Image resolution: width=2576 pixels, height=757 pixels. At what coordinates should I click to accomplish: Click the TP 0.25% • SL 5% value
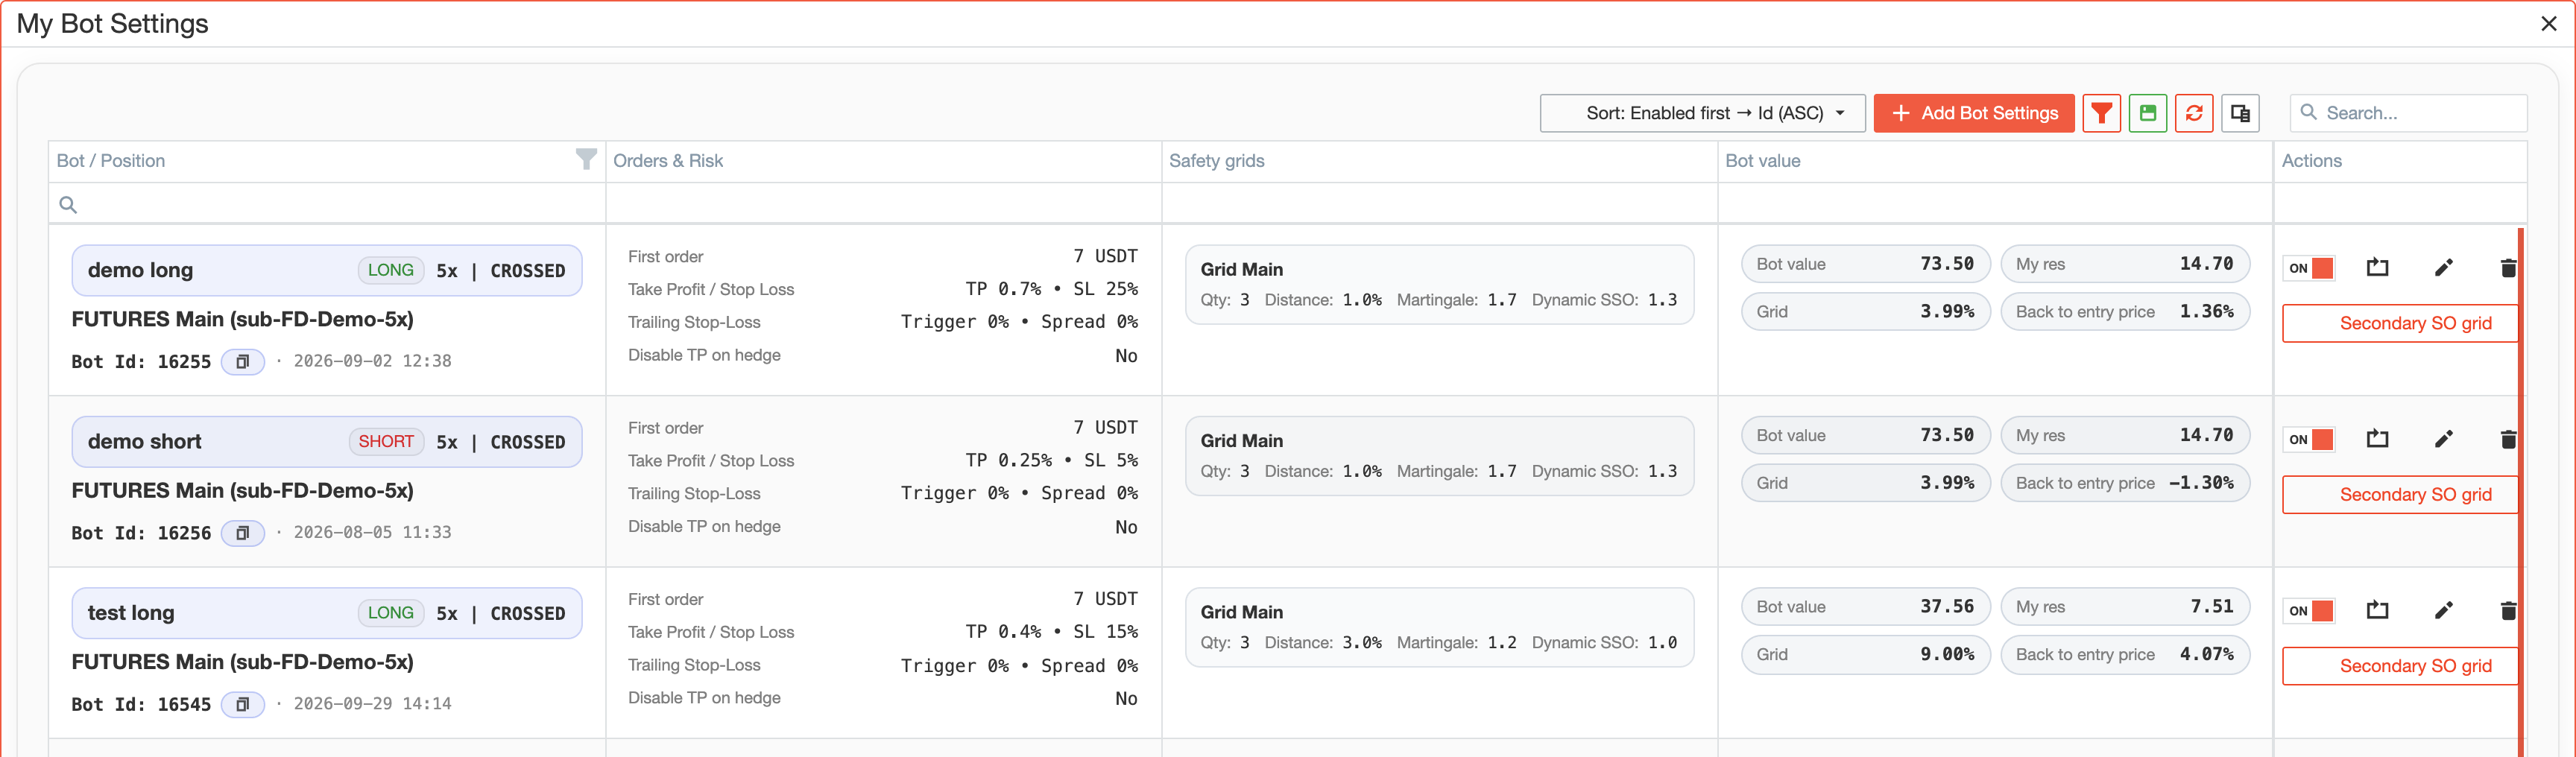point(1051,460)
